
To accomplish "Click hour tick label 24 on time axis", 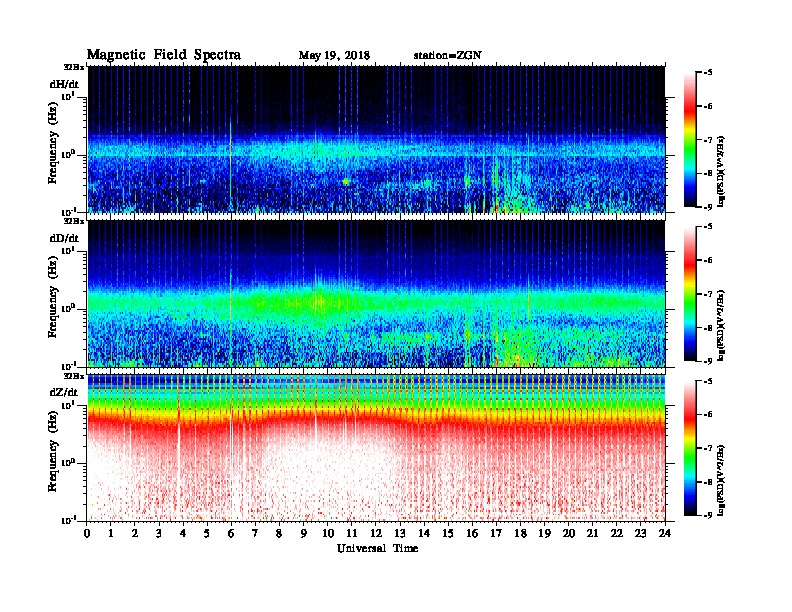I will pyautogui.click(x=665, y=534).
